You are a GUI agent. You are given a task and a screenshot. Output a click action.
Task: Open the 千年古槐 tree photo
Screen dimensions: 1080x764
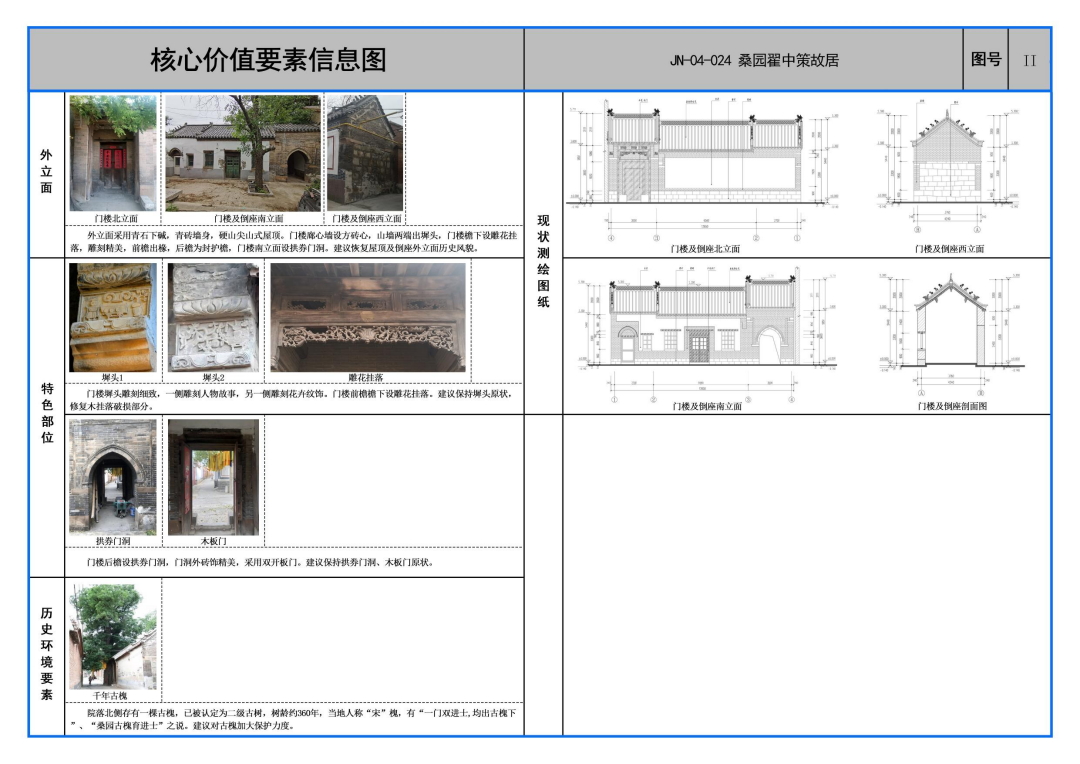[113, 636]
